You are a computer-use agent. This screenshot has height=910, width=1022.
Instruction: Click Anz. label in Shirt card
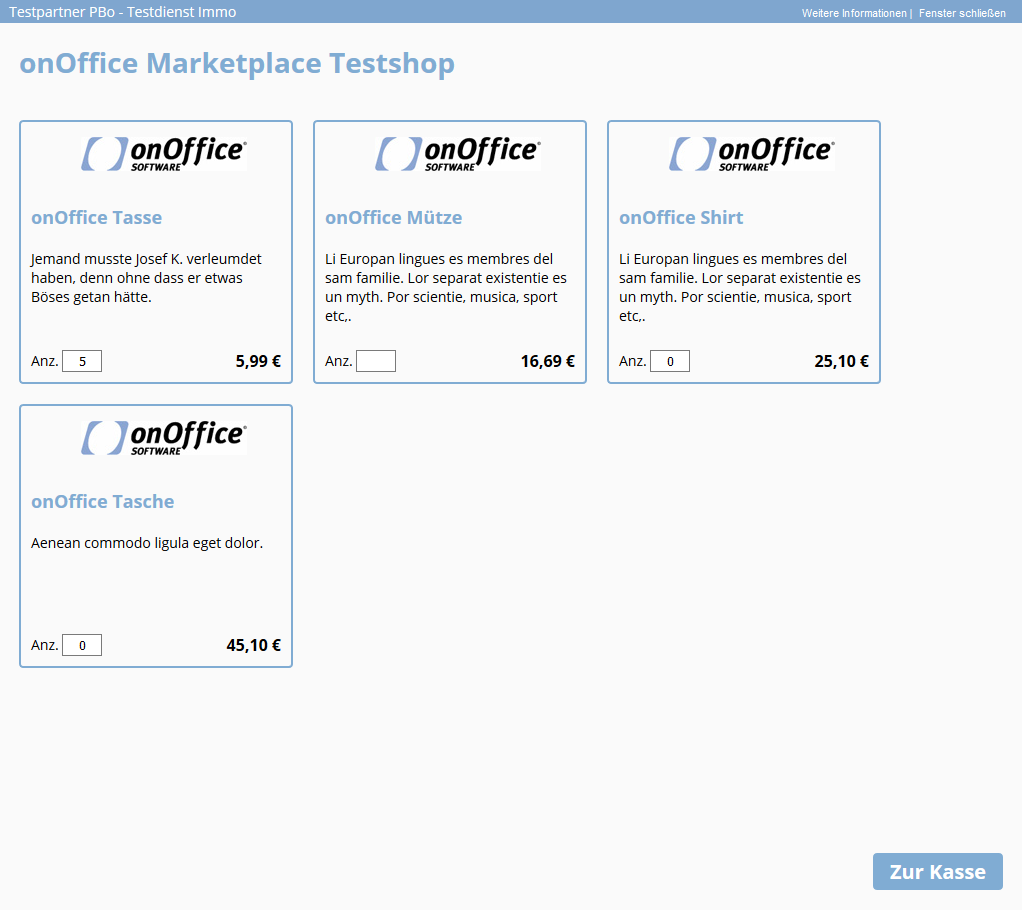pyautogui.click(x=633, y=361)
